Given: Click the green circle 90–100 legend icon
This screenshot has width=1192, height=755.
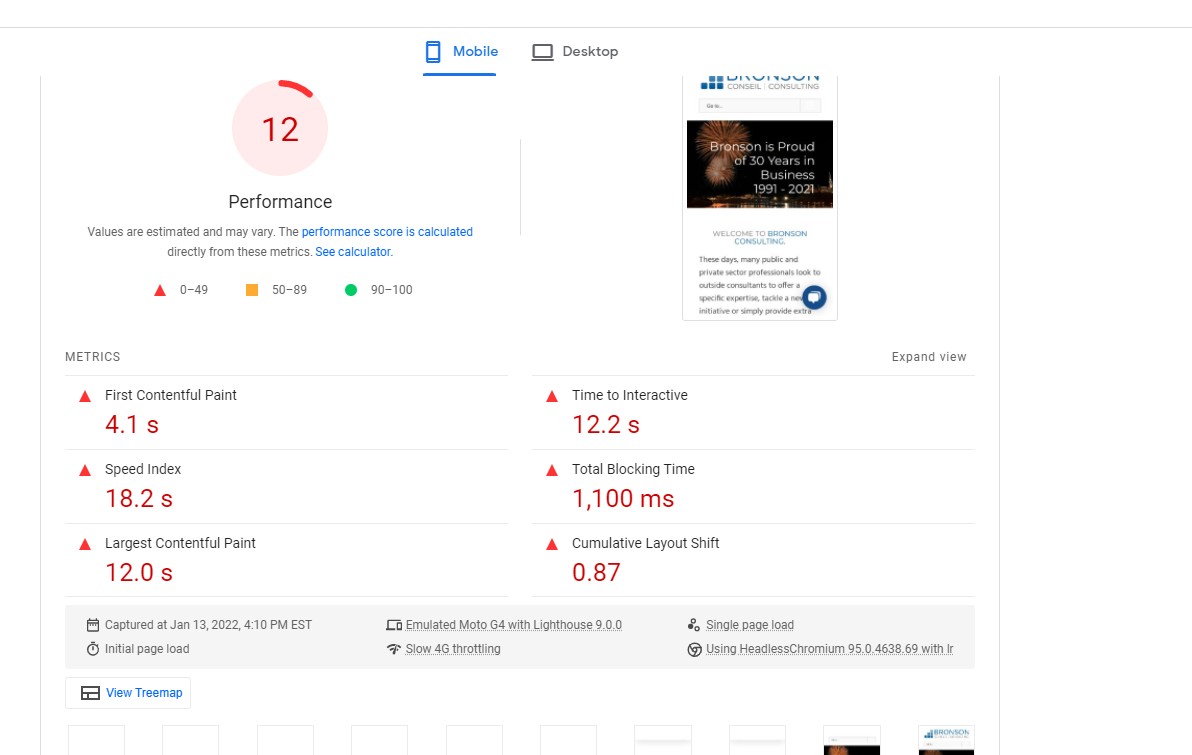Looking at the screenshot, I should click(350, 290).
